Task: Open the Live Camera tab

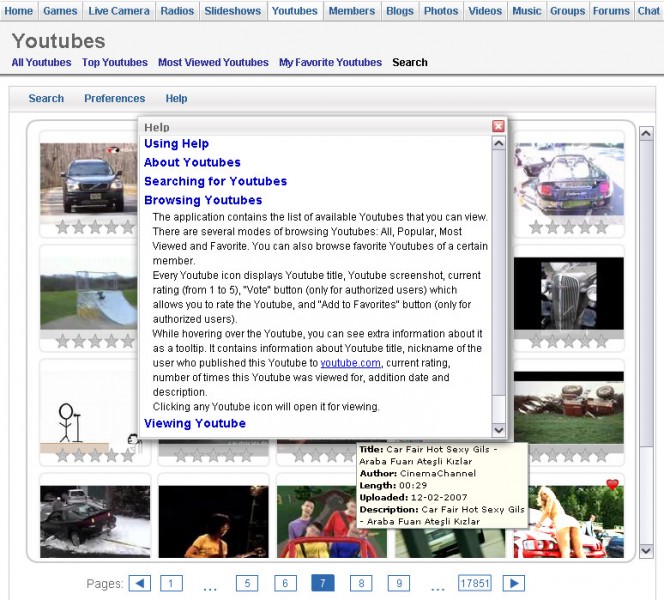Action: point(119,11)
